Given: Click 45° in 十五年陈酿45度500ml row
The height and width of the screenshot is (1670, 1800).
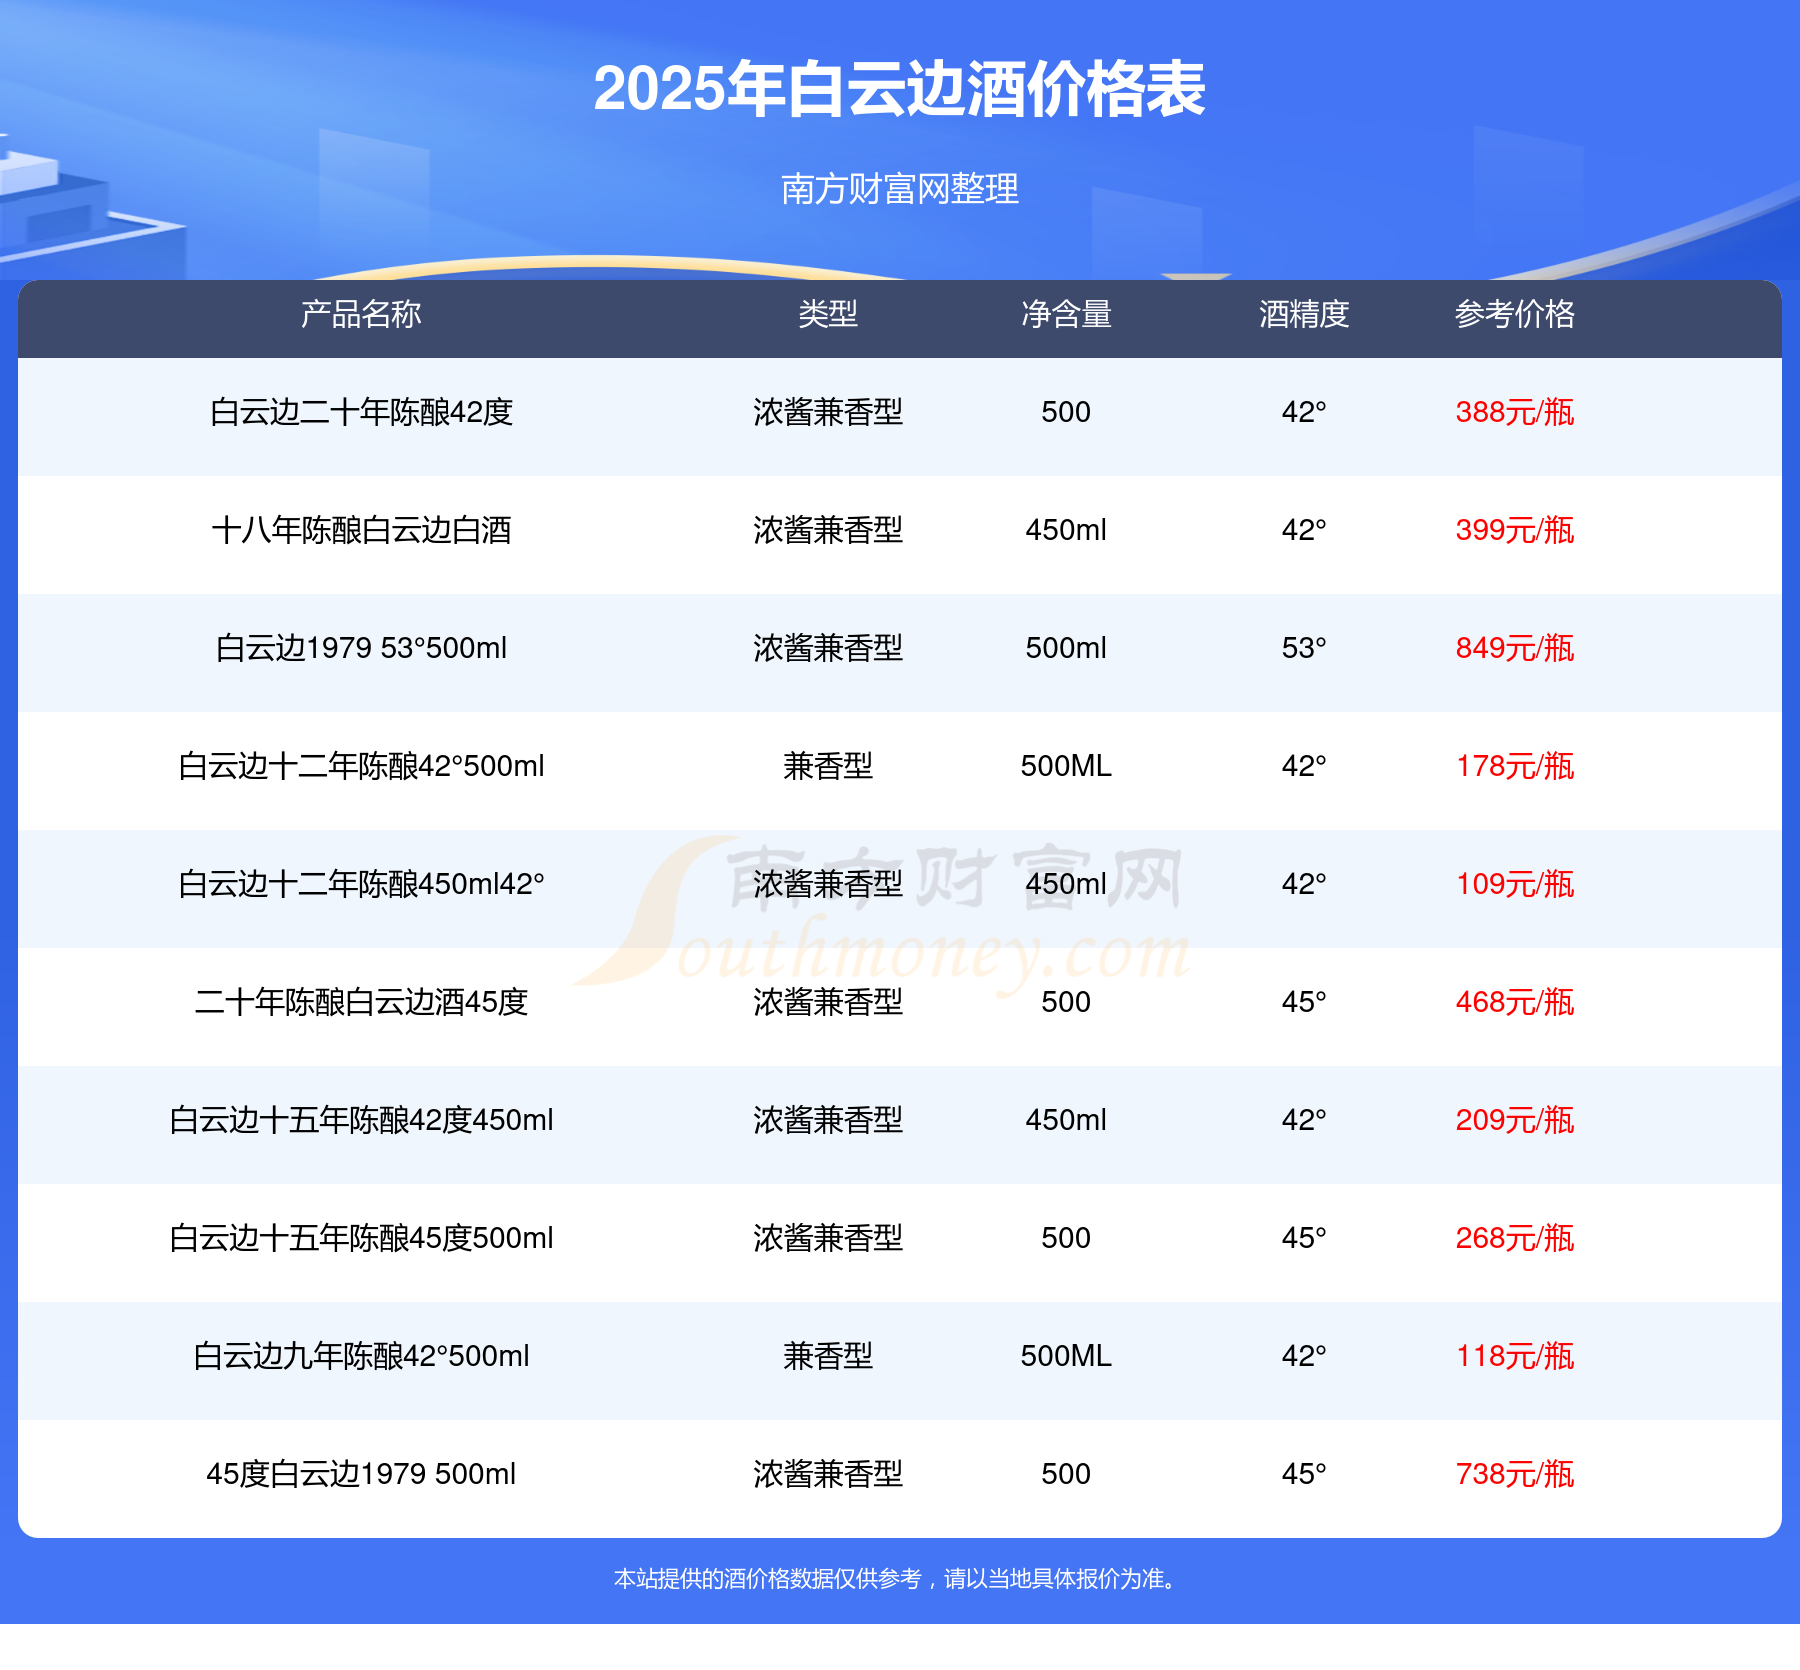Looking at the screenshot, I should pos(1304,1238).
